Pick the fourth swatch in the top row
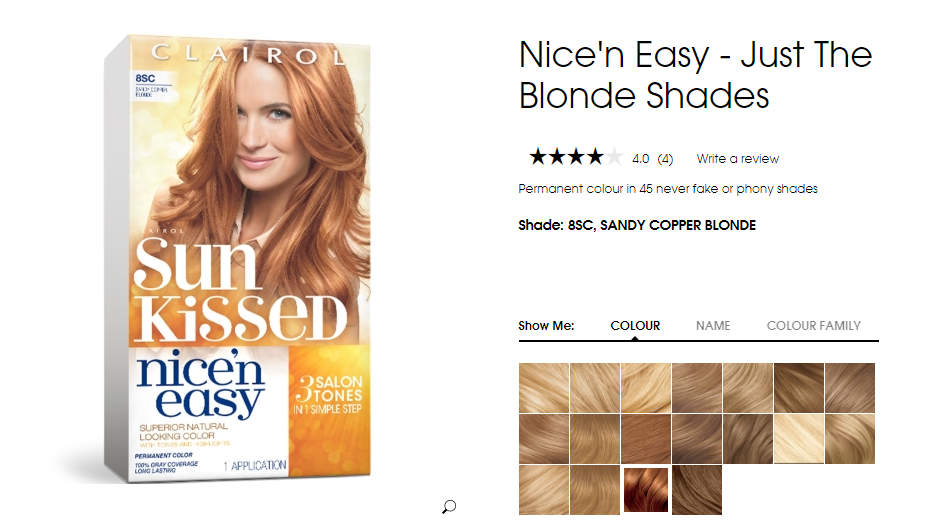The width and height of the screenshot is (937, 526). coord(697,388)
